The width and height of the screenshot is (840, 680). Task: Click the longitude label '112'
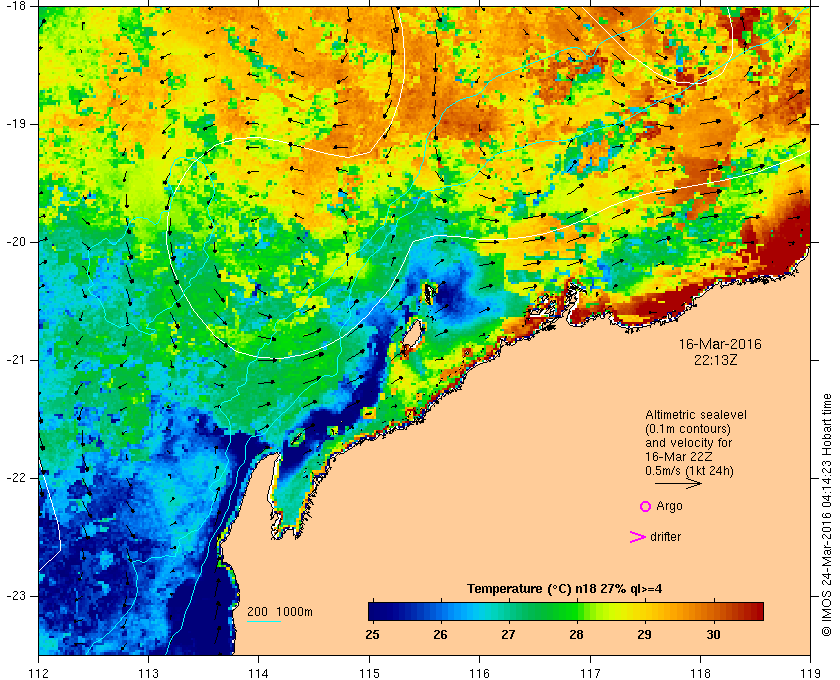39,673
